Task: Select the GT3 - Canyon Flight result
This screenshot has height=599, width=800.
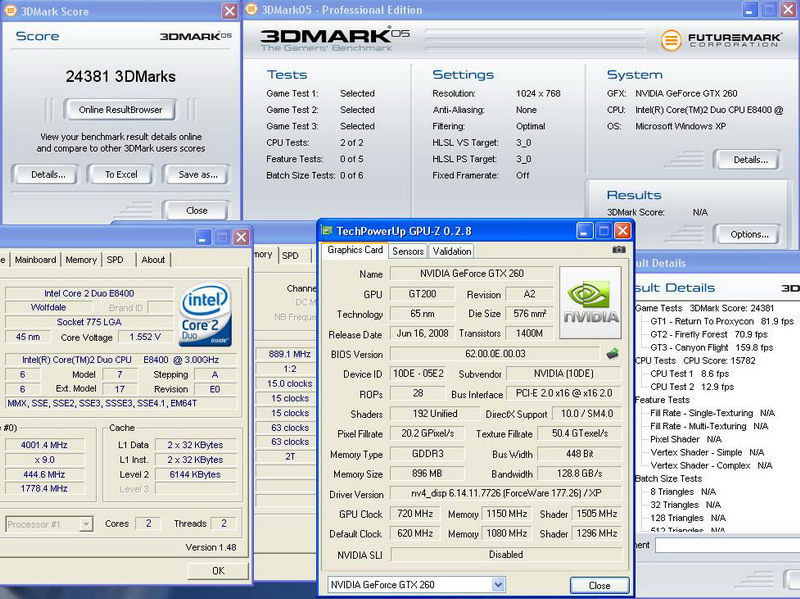Action: tap(711, 347)
